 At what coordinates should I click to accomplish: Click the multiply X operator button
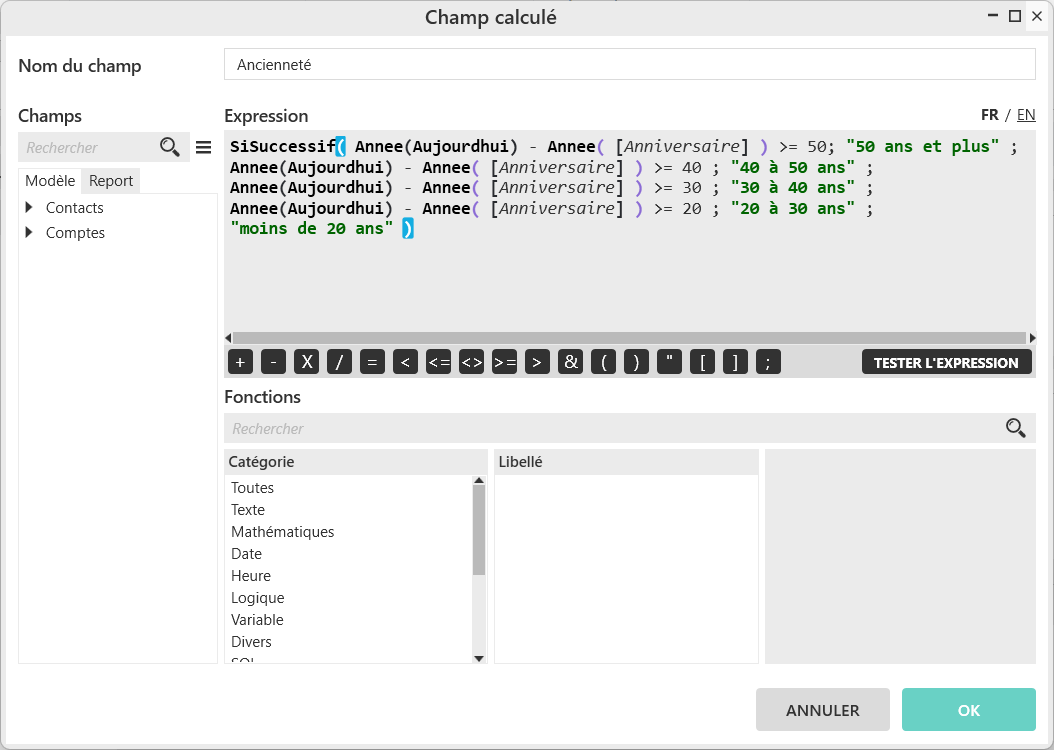306,362
